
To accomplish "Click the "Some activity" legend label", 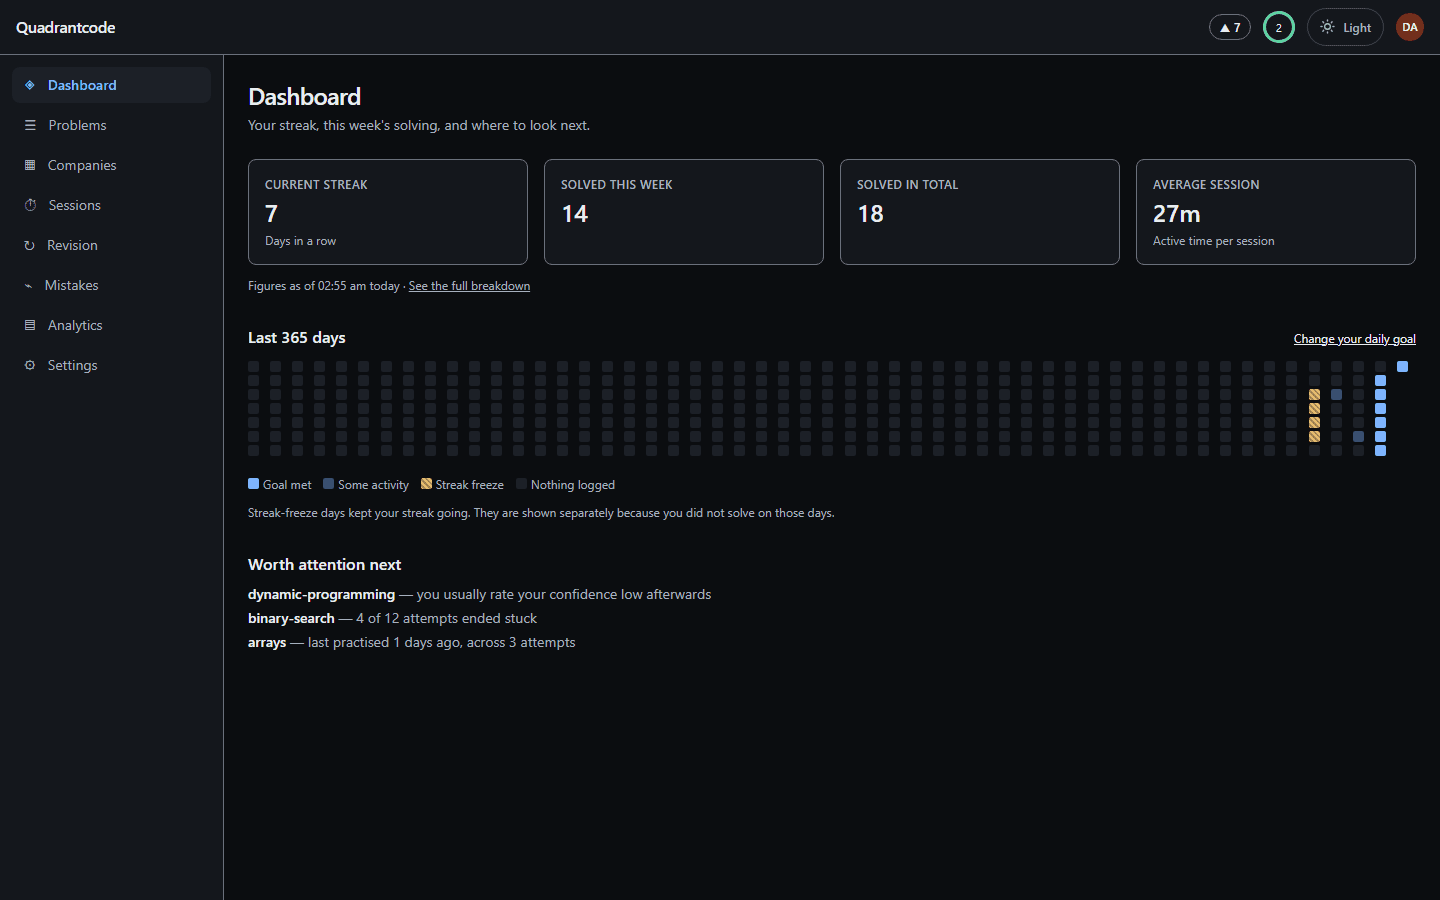I will point(373,485).
